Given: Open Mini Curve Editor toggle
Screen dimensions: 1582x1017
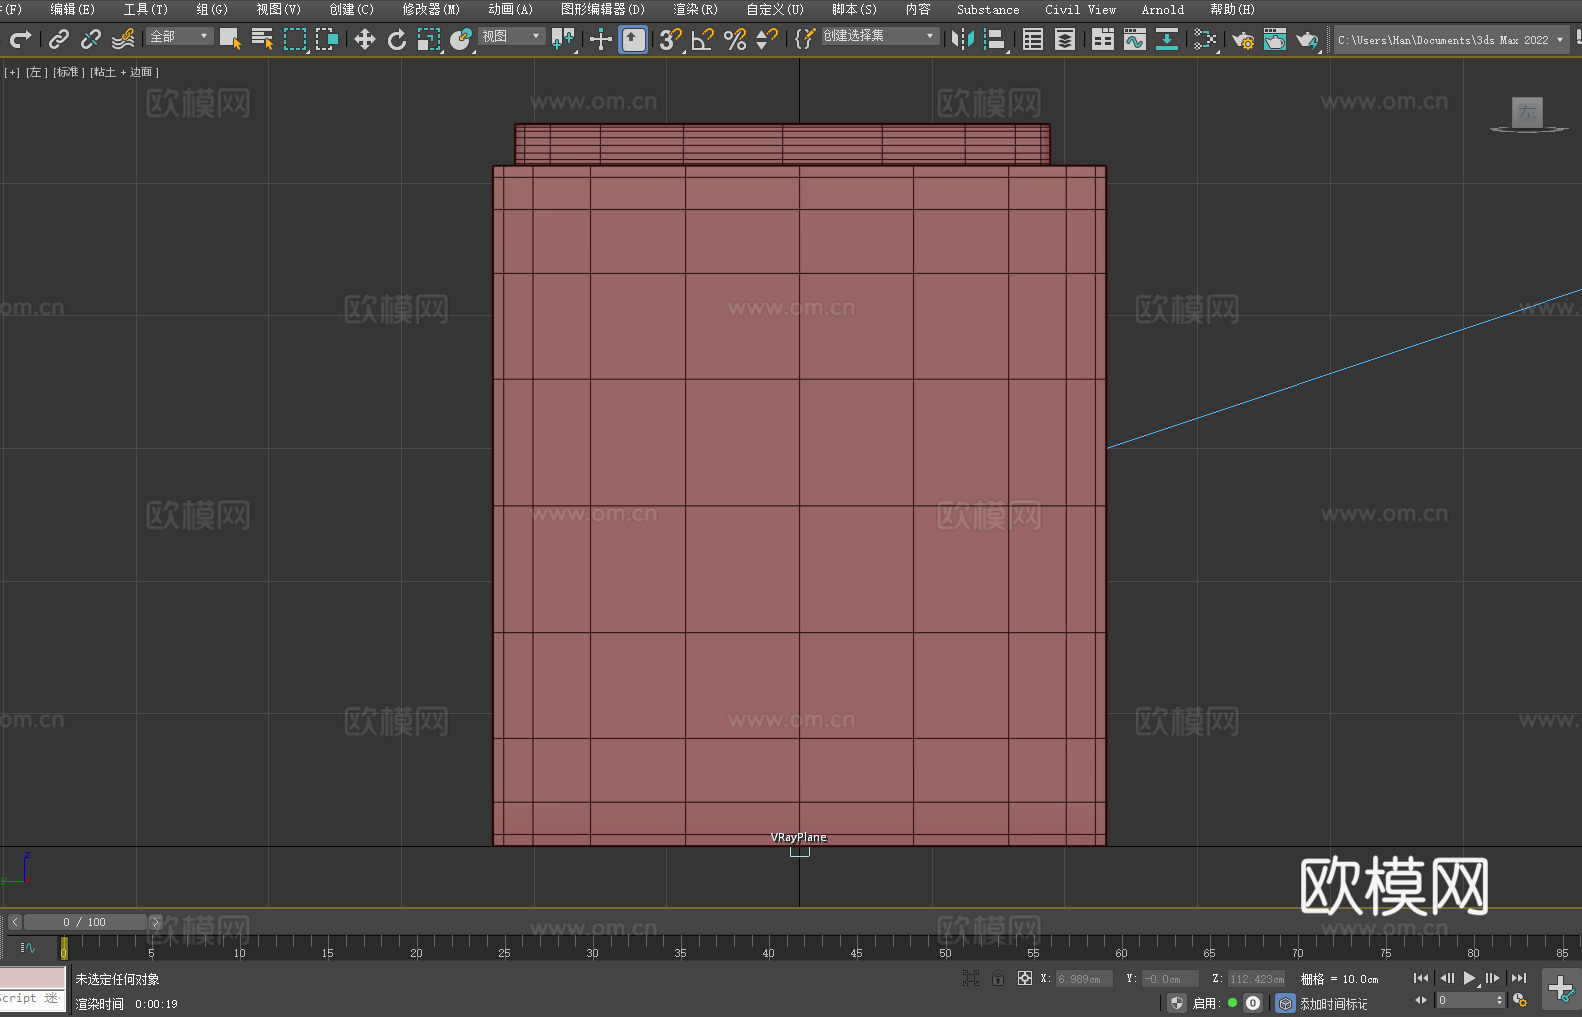Looking at the screenshot, I should [28, 947].
